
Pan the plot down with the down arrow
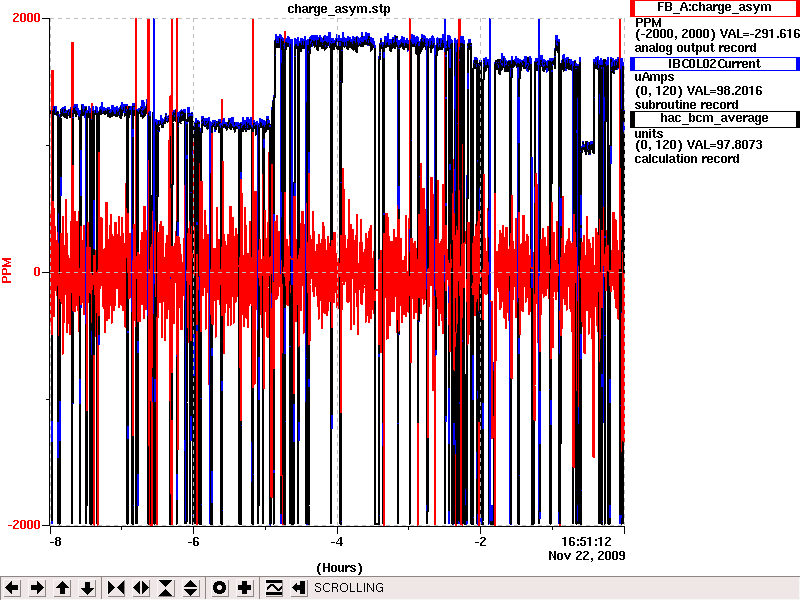pyautogui.click(x=87, y=588)
